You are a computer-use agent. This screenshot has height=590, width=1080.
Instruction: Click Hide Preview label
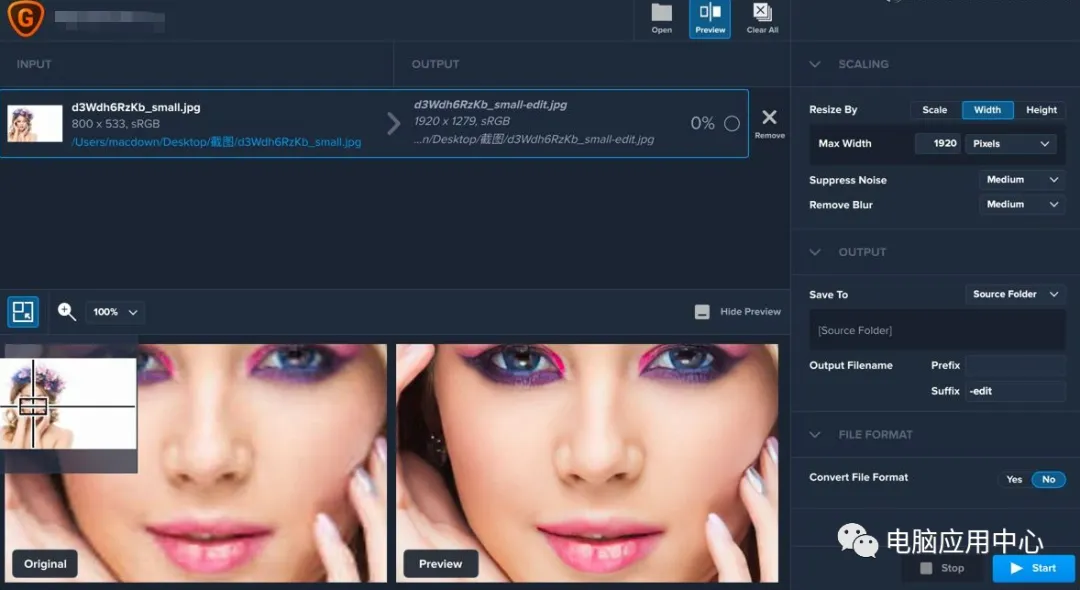point(750,312)
